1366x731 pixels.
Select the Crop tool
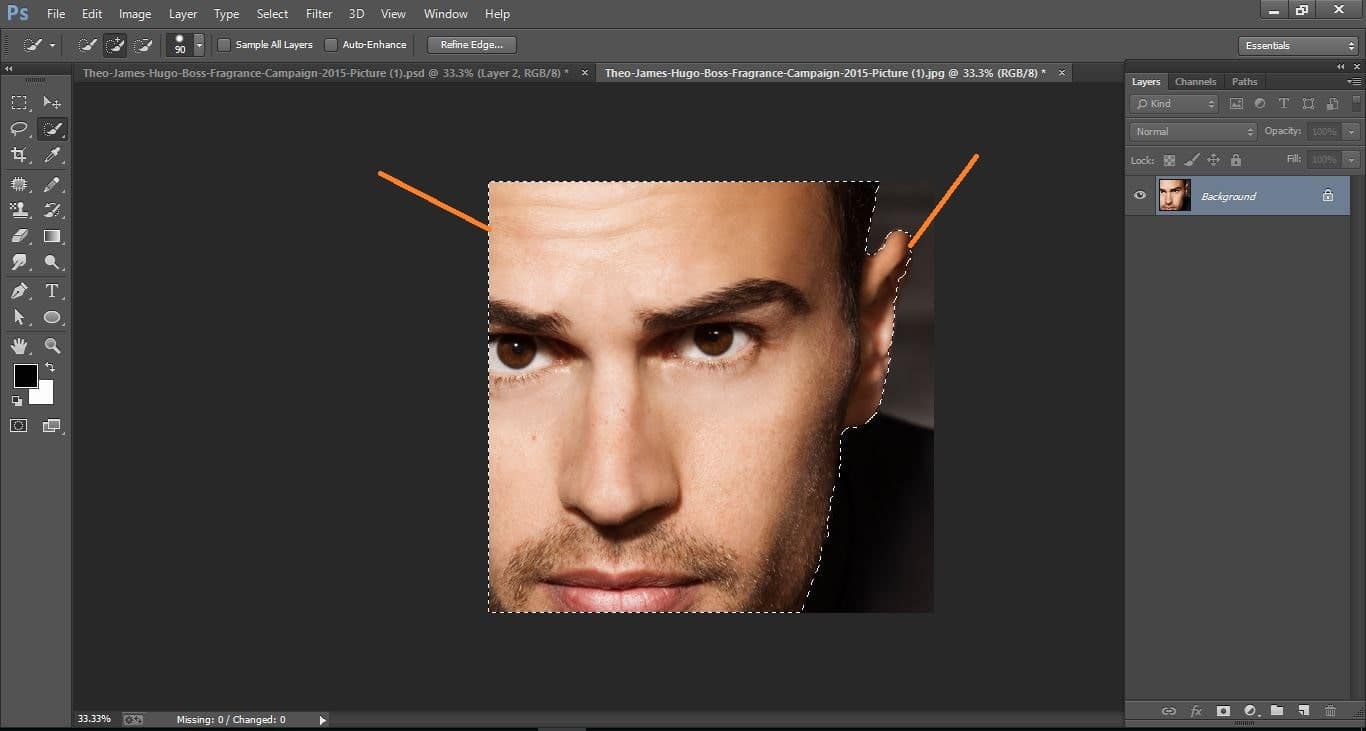20,155
